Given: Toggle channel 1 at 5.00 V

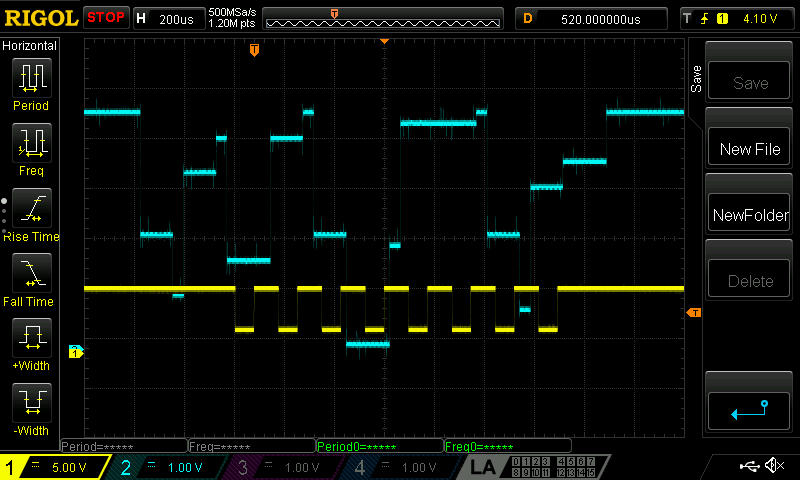Looking at the screenshot, I should coord(53,467).
